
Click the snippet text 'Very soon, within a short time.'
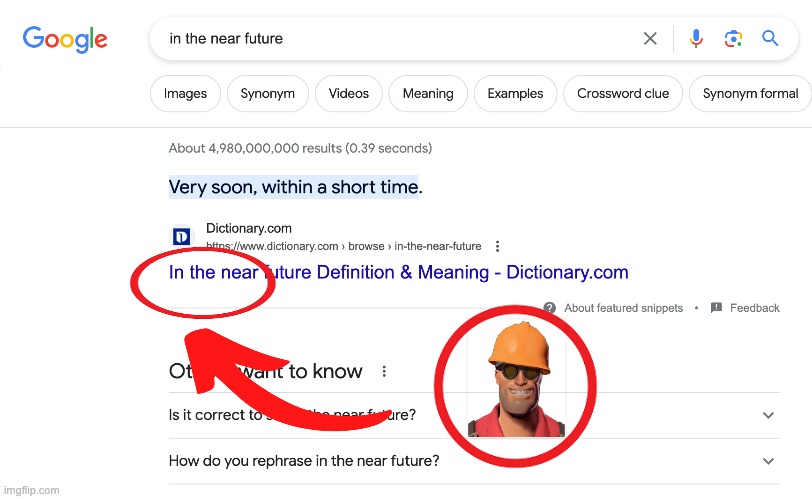[x=296, y=187]
